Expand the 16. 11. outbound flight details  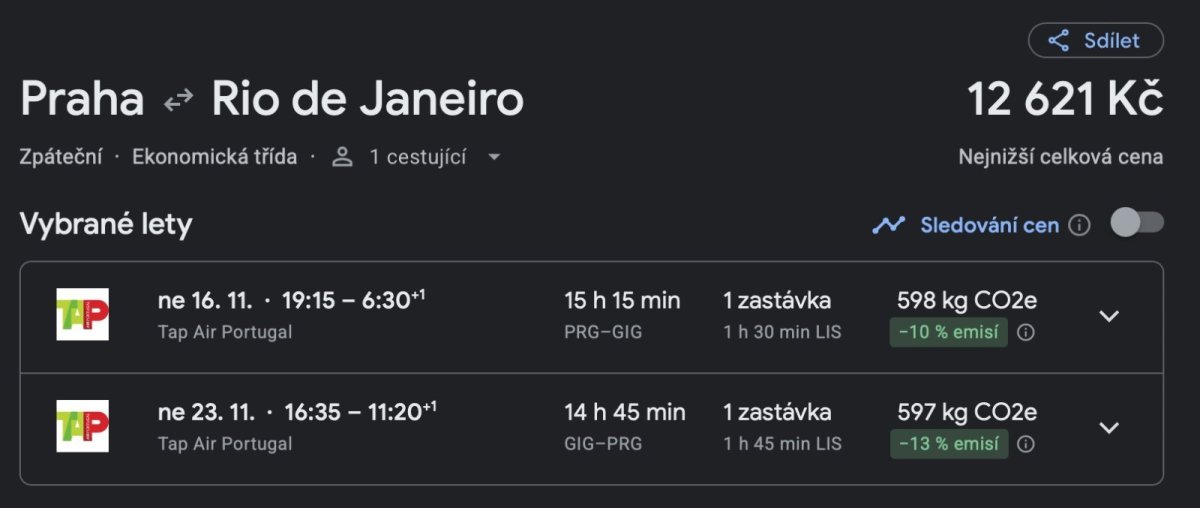[x=1108, y=316]
